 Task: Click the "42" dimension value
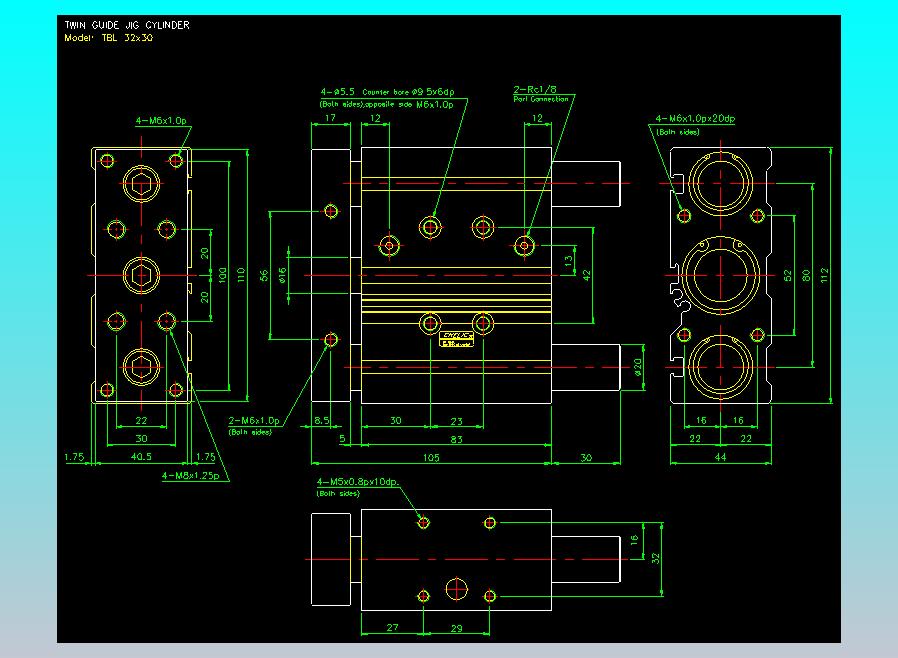586,275
